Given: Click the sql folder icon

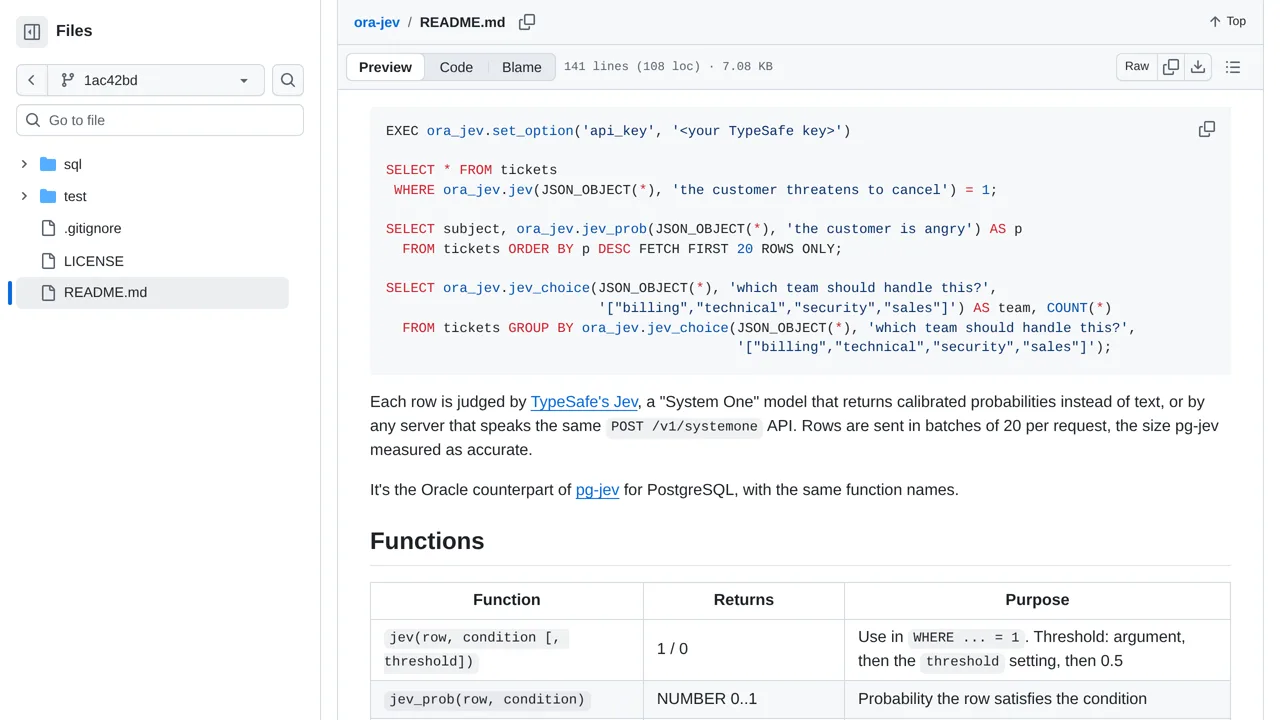Looking at the screenshot, I should (x=48, y=164).
